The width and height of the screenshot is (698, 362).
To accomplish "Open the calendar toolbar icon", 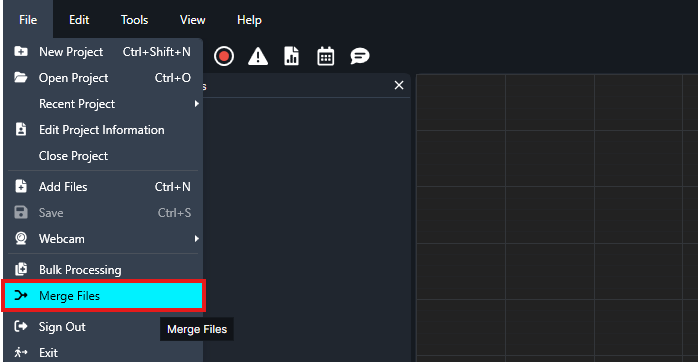I will pyautogui.click(x=325, y=57).
